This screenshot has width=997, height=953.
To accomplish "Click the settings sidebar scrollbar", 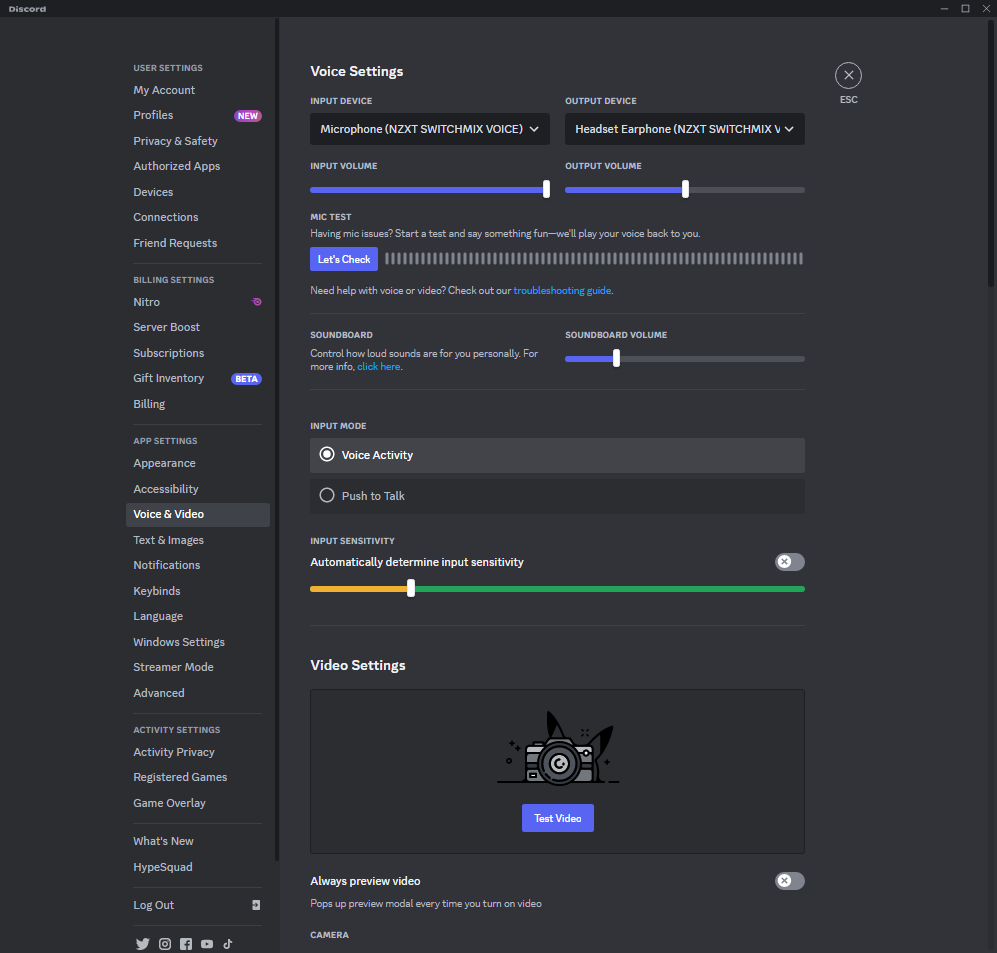I will pos(277,439).
